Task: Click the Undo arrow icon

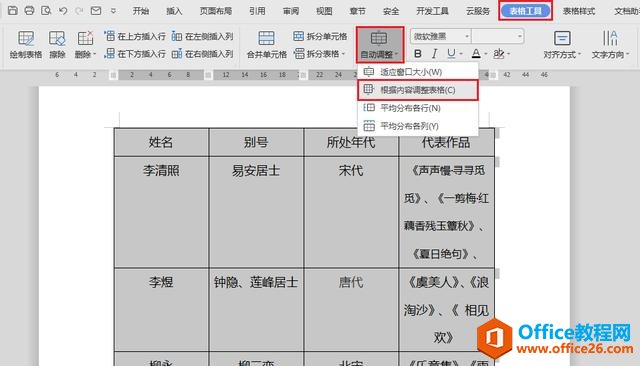Action: tap(63, 10)
